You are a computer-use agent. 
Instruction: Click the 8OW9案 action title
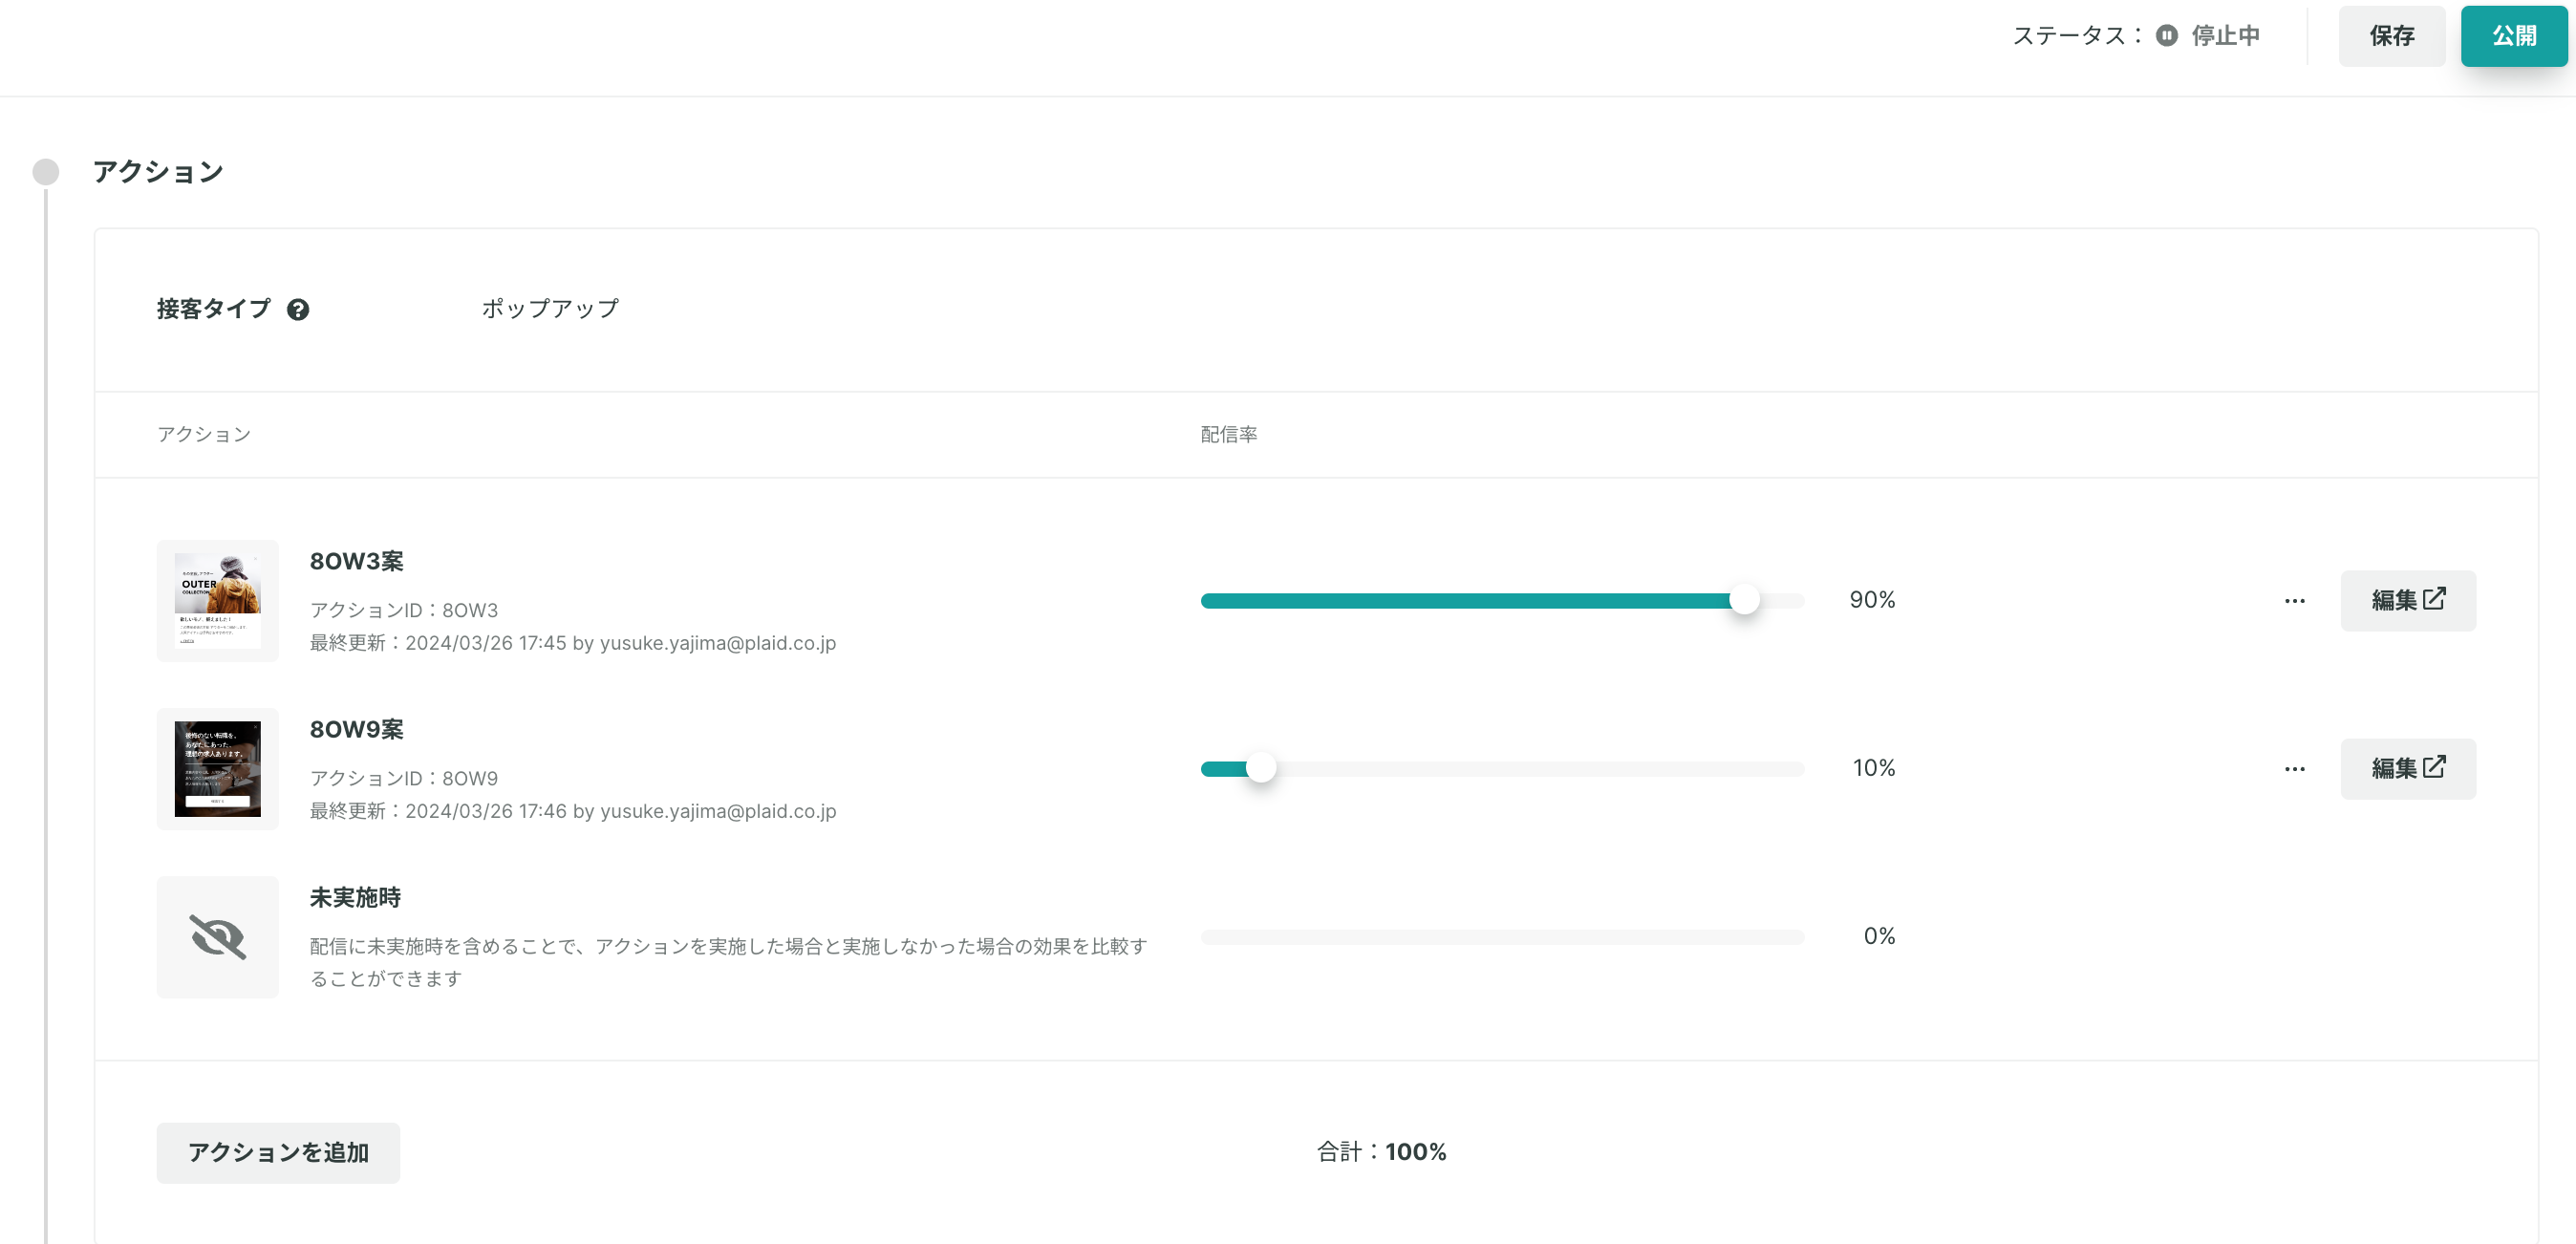(357, 730)
